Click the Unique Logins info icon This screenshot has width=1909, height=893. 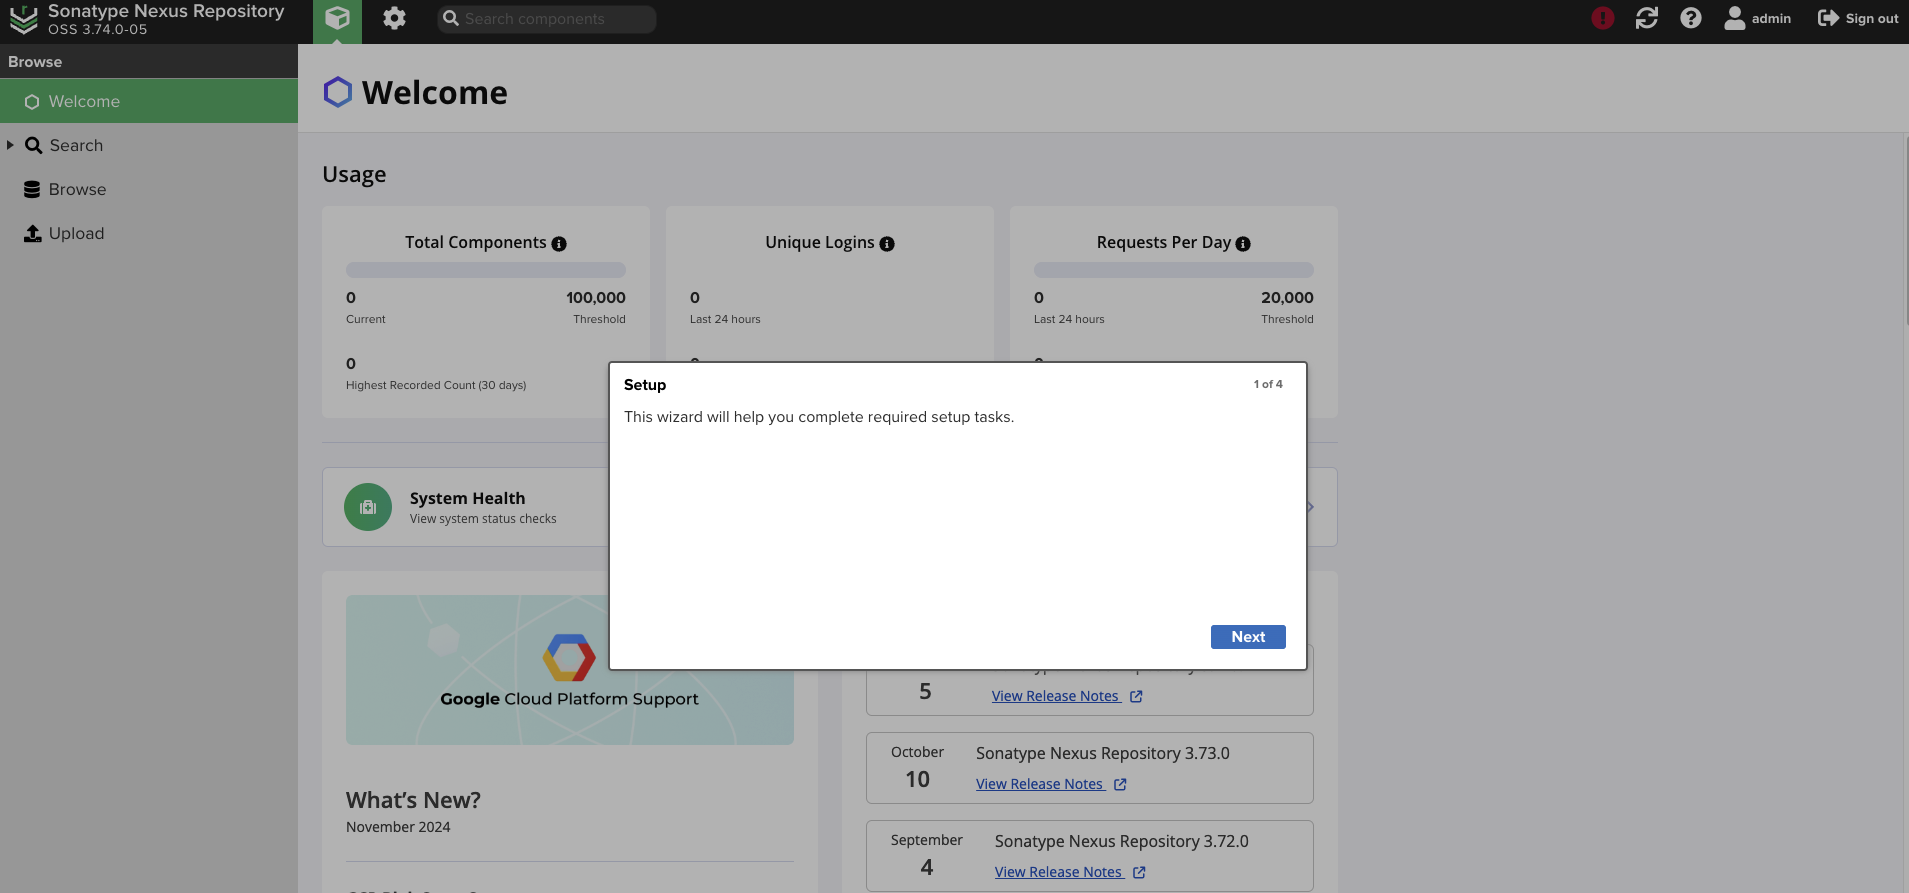pyautogui.click(x=887, y=244)
